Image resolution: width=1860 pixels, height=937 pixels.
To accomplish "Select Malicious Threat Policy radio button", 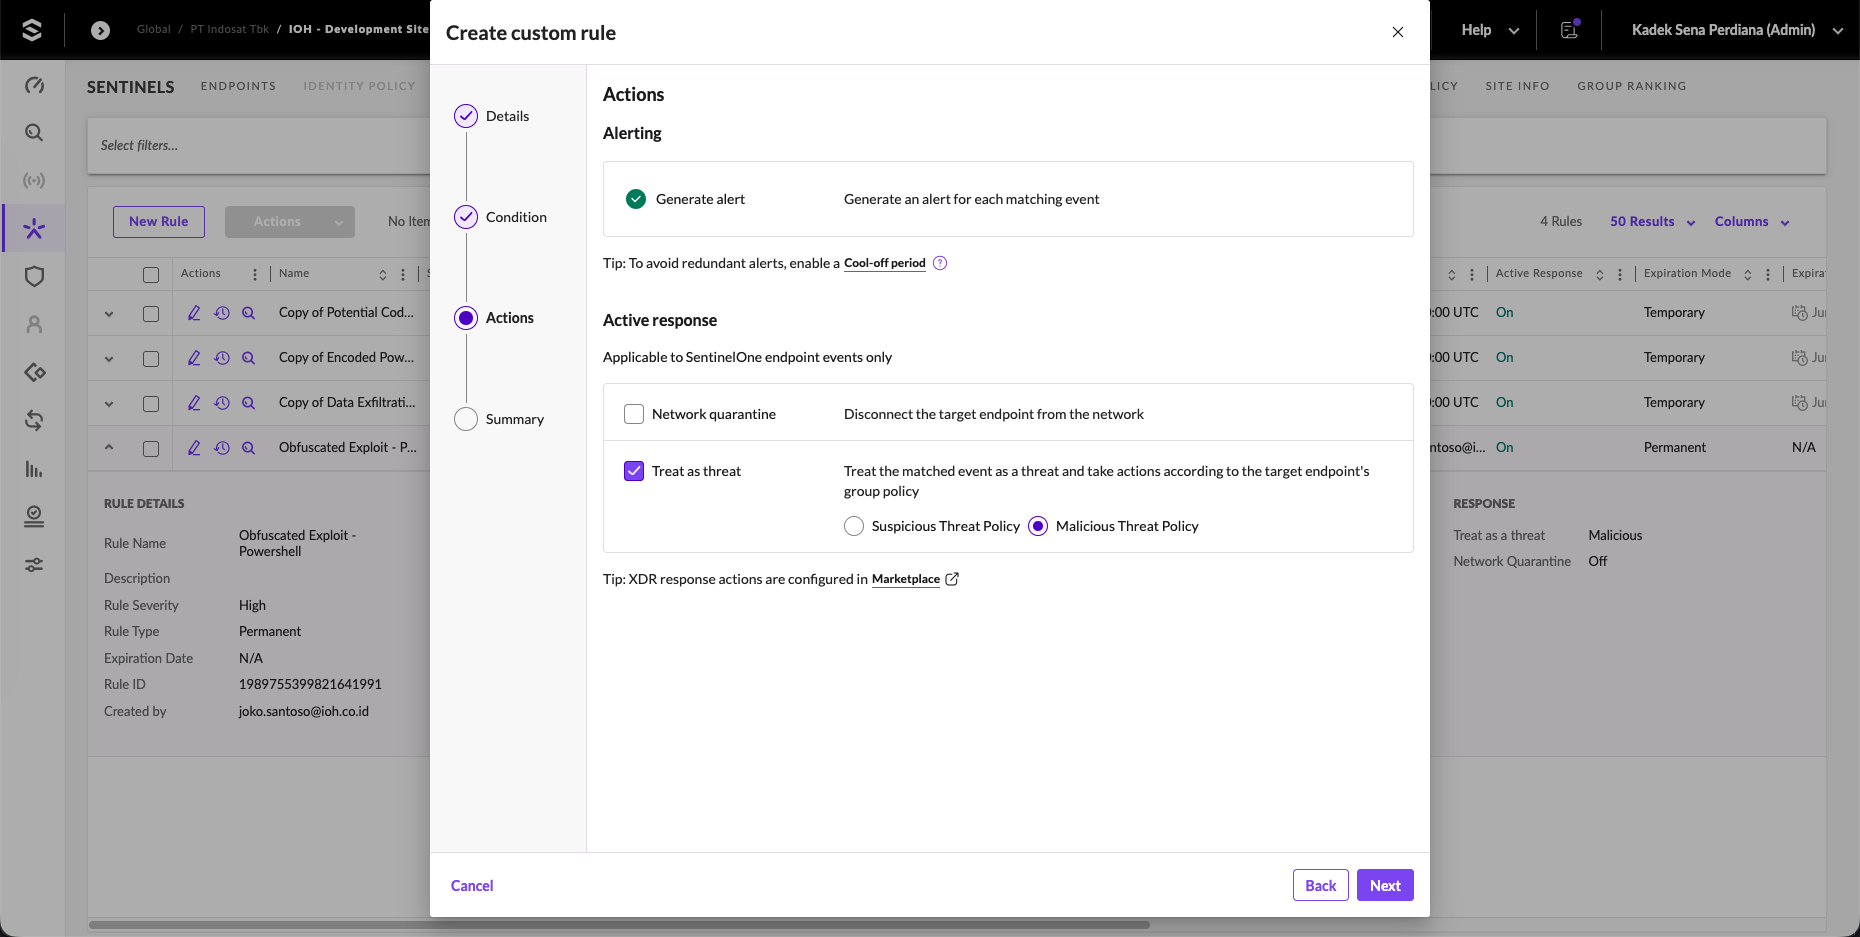I will point(1038,526).
